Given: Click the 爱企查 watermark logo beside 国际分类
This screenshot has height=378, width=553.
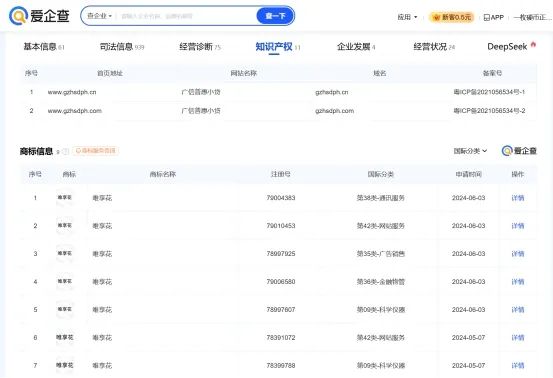Looking at the screenshot, I should click(x=519, y=151).
